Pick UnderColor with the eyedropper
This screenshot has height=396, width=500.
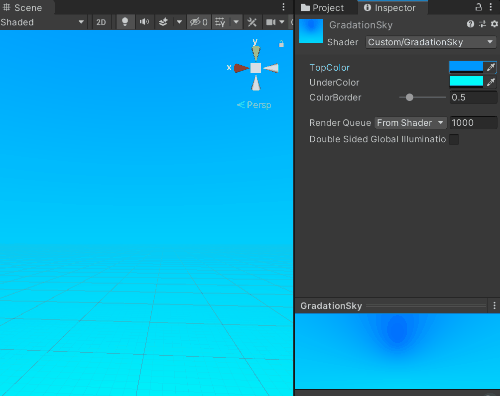(491, 82)
